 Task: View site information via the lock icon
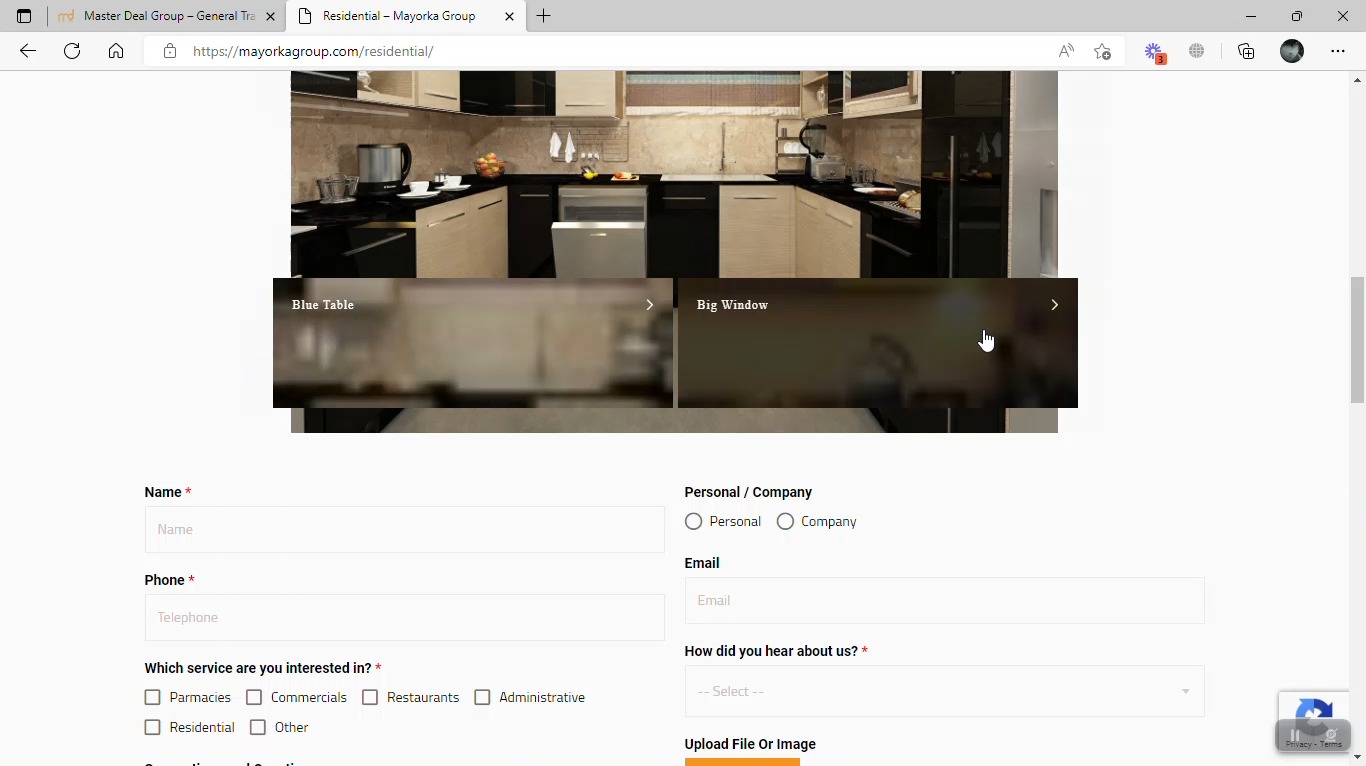click(x=170, y=51)
